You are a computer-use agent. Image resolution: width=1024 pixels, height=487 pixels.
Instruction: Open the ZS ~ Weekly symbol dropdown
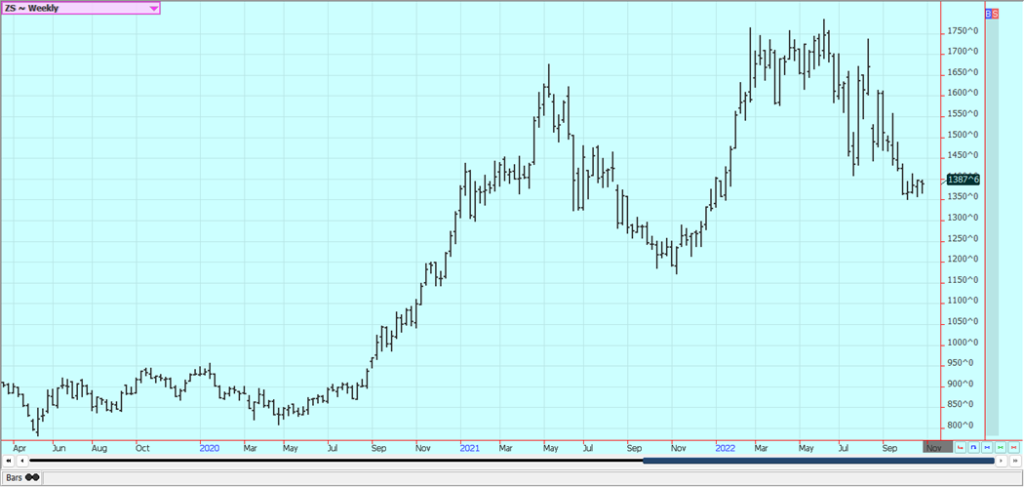click(81, 8)
